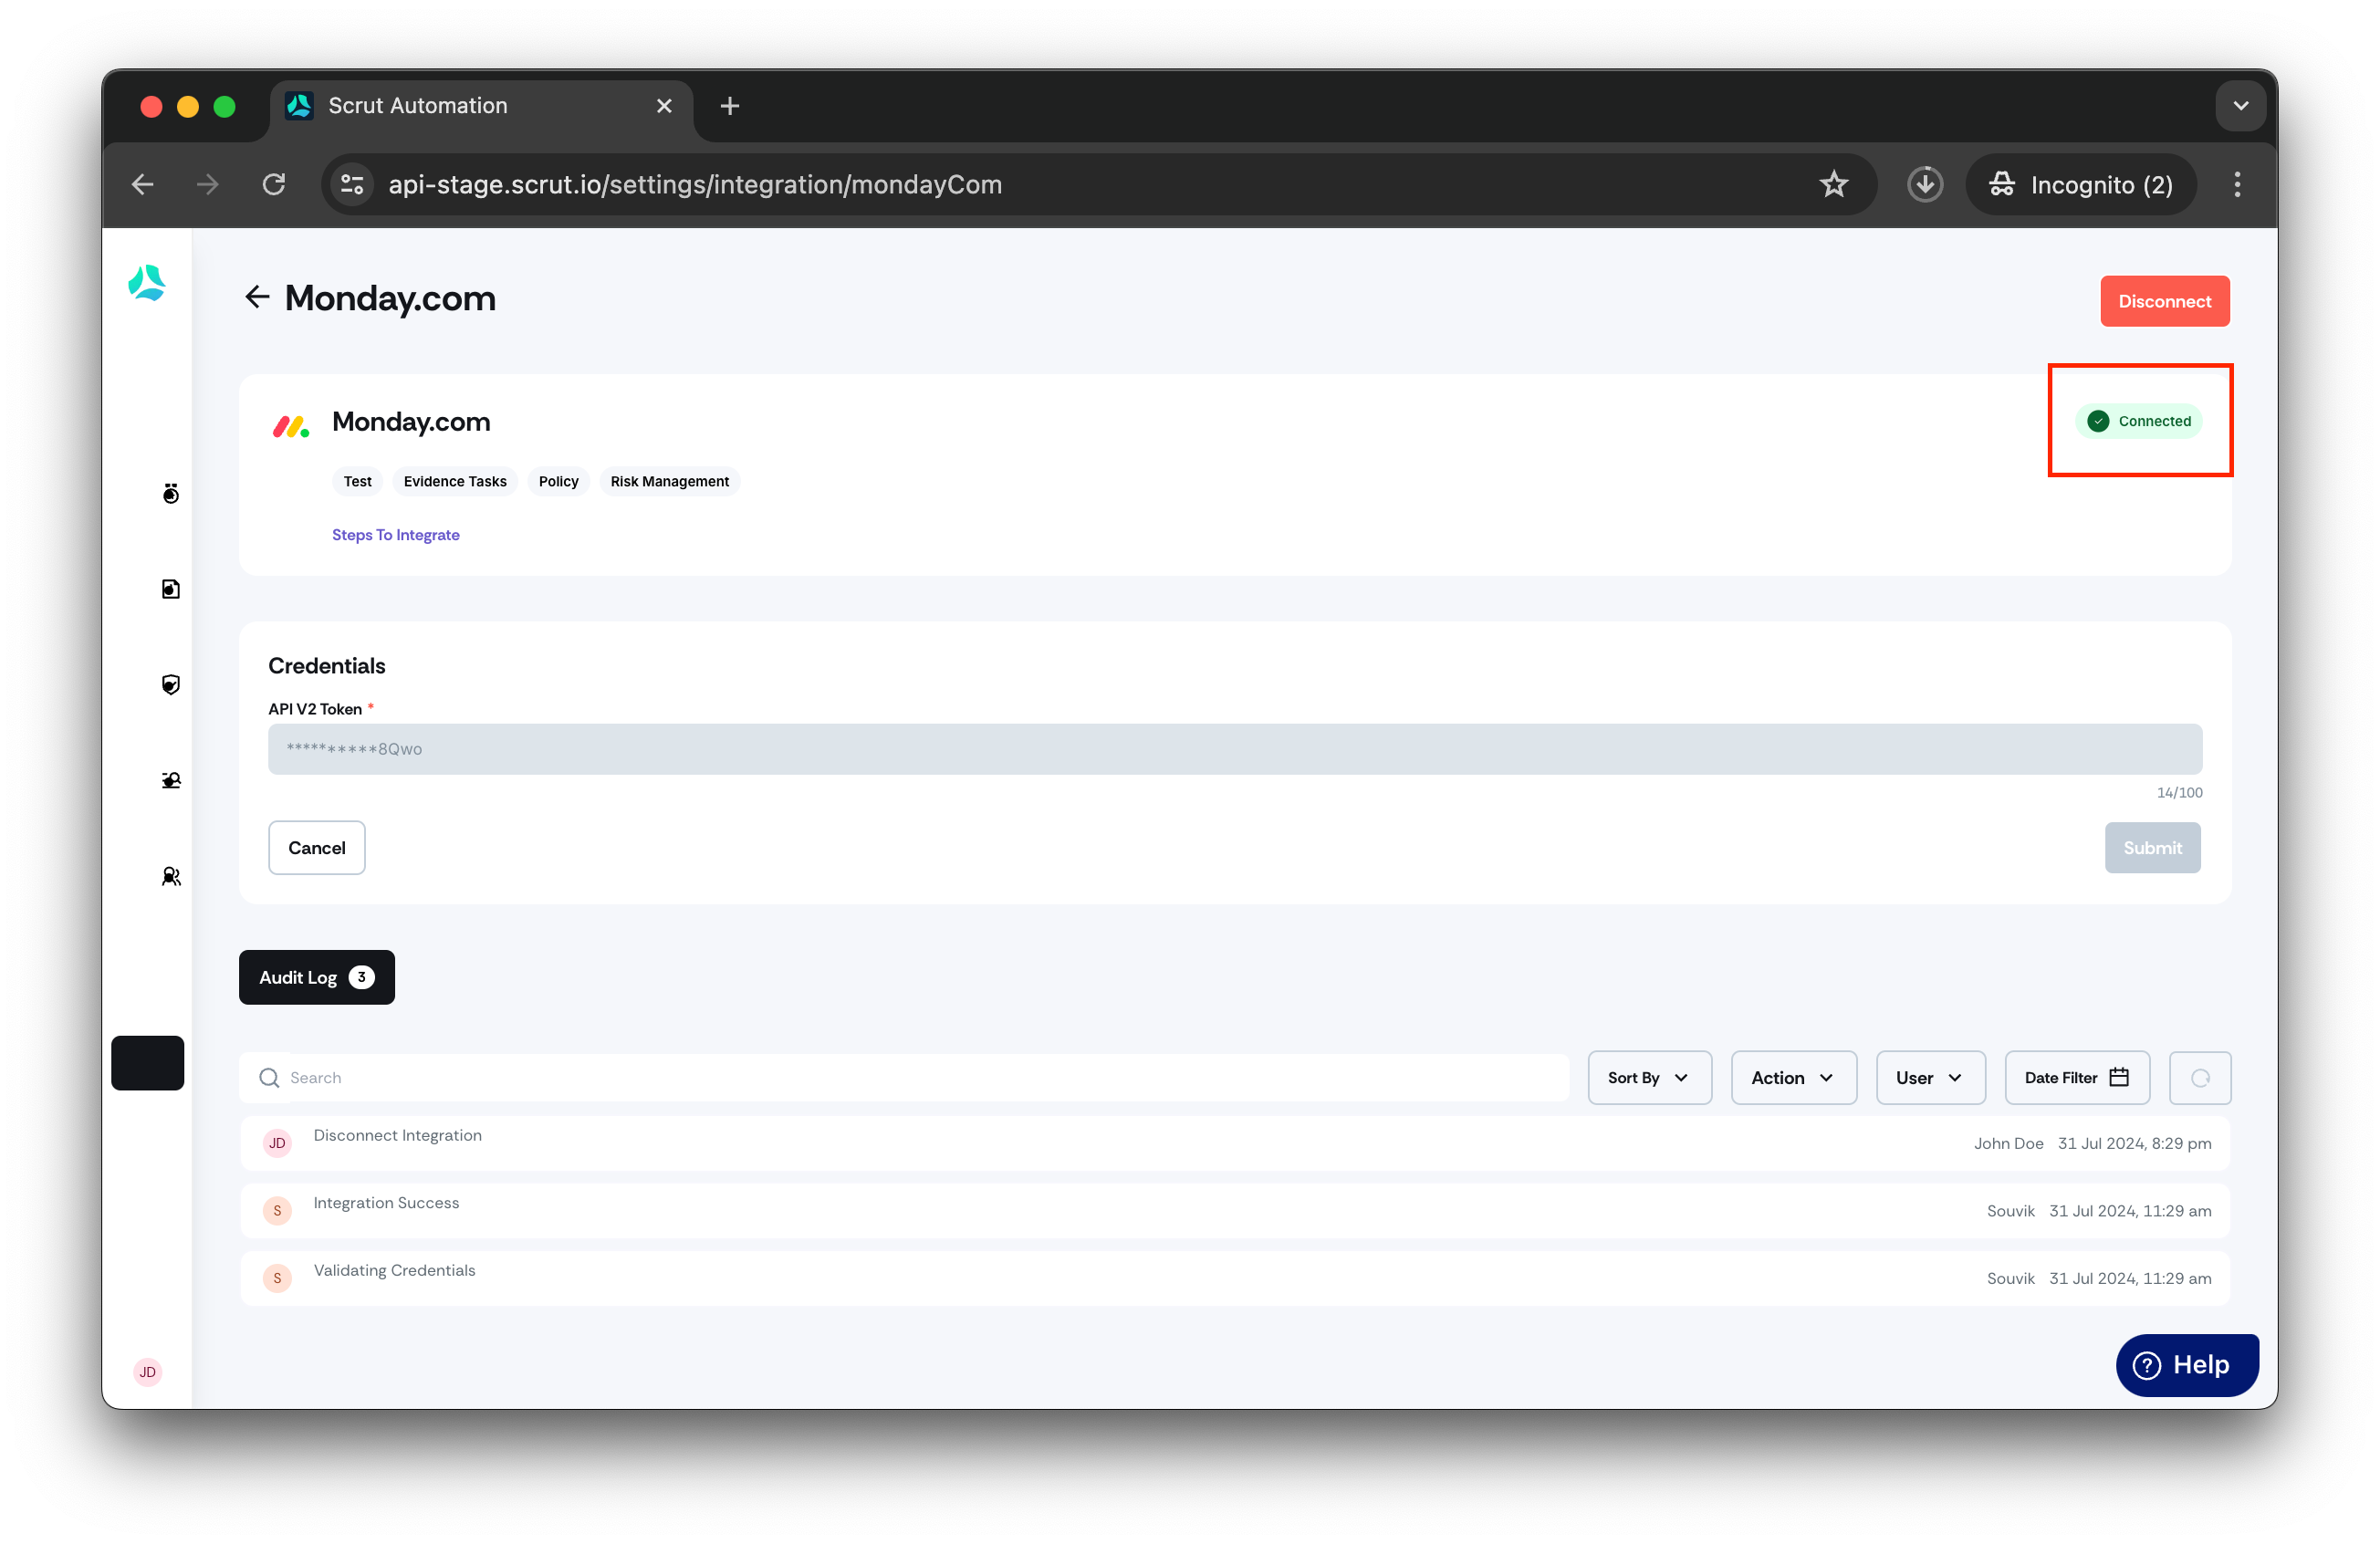Switch to the Scrut Automation browser tab

(x=480, y=106)
